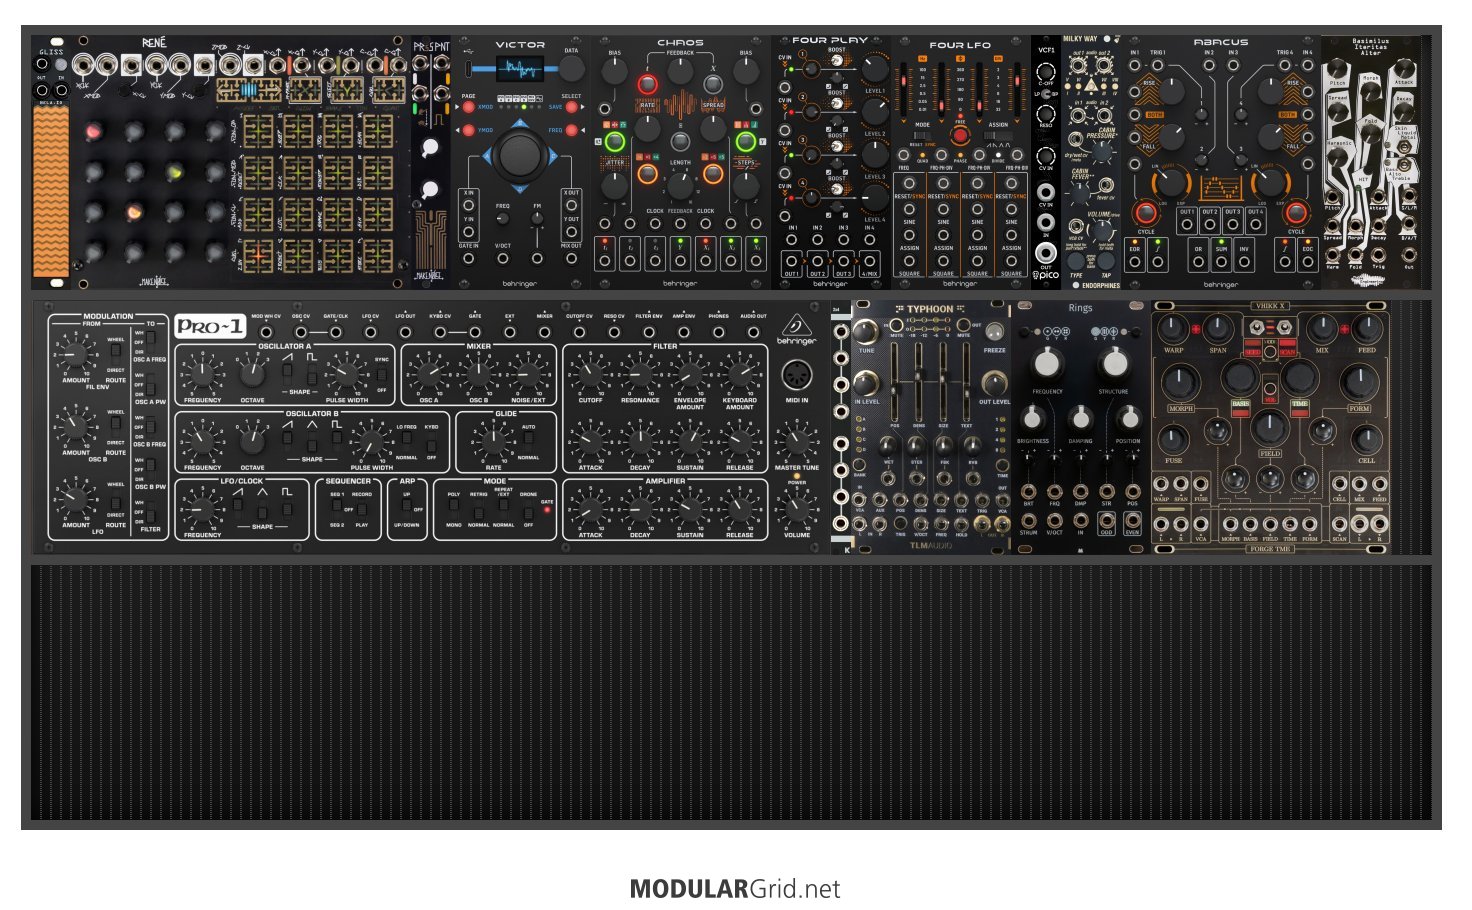Click the SUM jack on Abacus
Screen dimensions: 1472x910
(1221, 262)
